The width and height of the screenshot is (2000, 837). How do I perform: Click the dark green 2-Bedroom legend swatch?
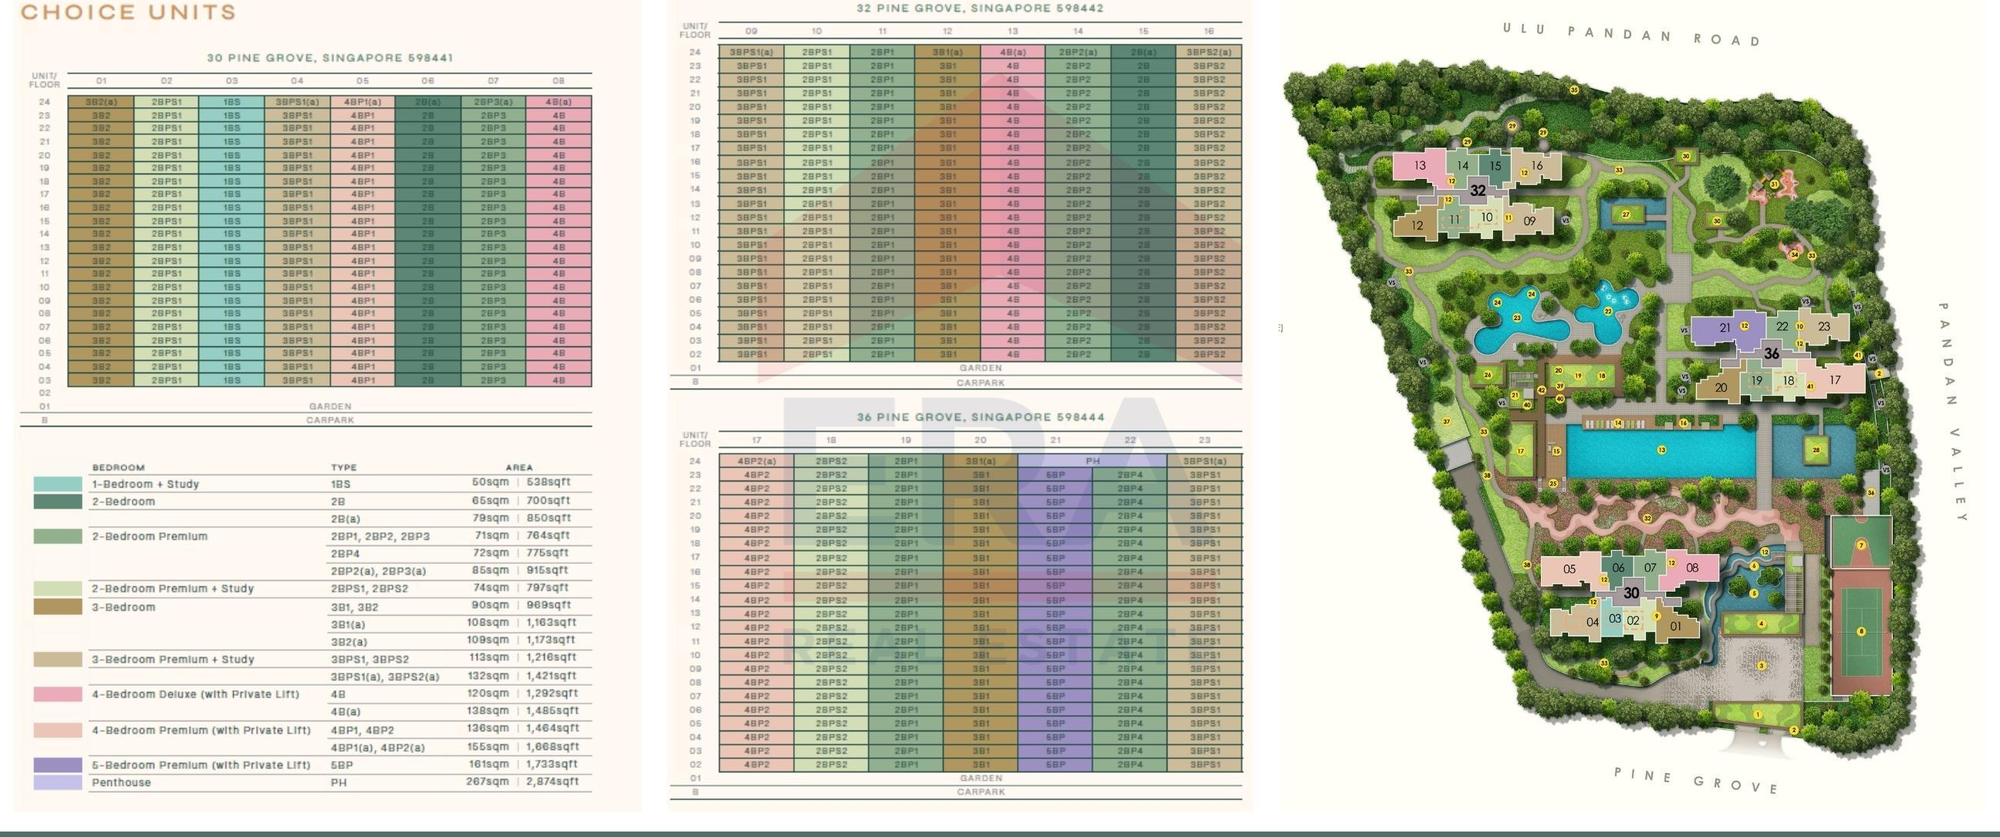(57, 501)
